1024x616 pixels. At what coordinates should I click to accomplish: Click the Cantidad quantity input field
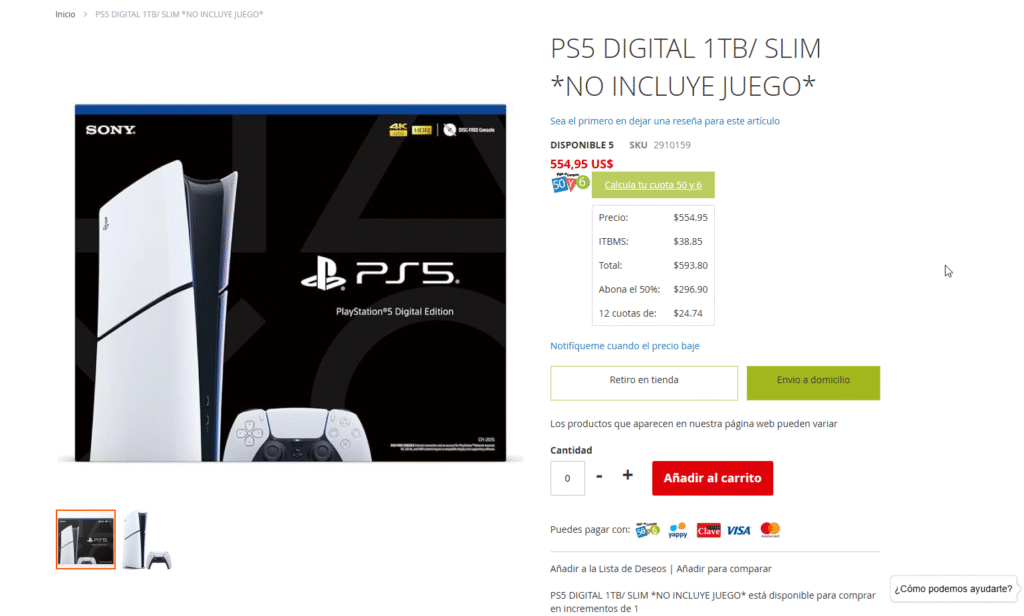[568, 478]
